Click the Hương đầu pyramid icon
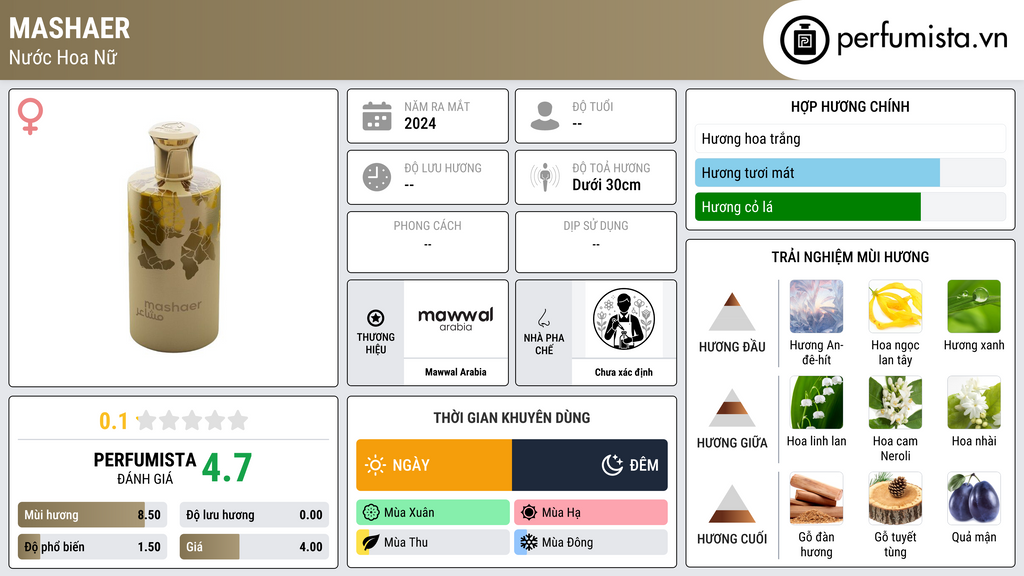This screenshot has height=576, width=1024. 732,312
